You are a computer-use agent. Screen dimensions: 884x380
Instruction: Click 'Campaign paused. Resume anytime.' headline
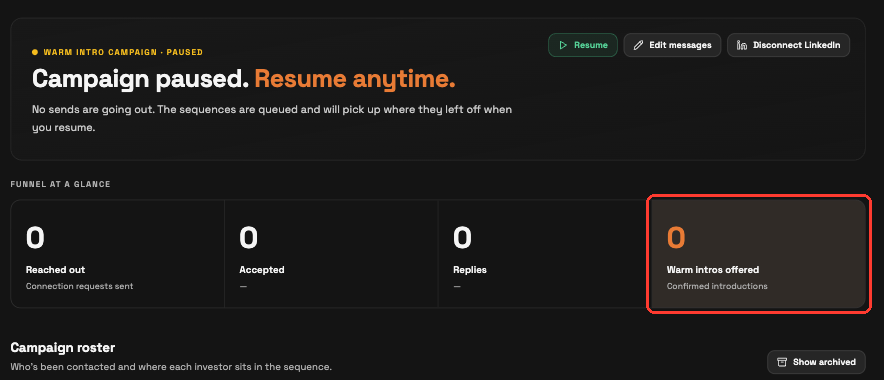click(x=244, y=79)
